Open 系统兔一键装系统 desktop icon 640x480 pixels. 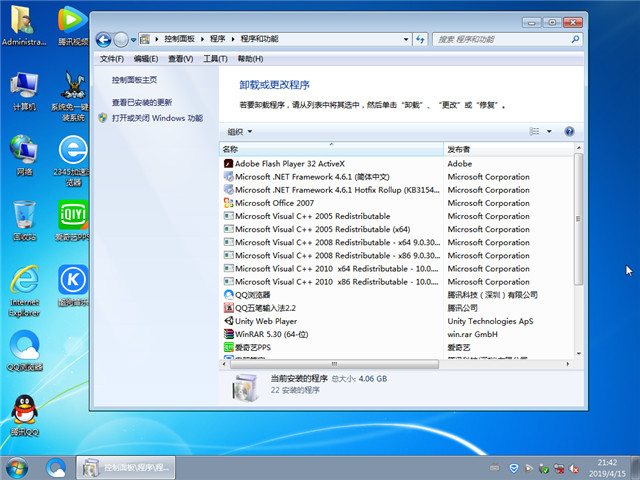(x=71, y=96)
